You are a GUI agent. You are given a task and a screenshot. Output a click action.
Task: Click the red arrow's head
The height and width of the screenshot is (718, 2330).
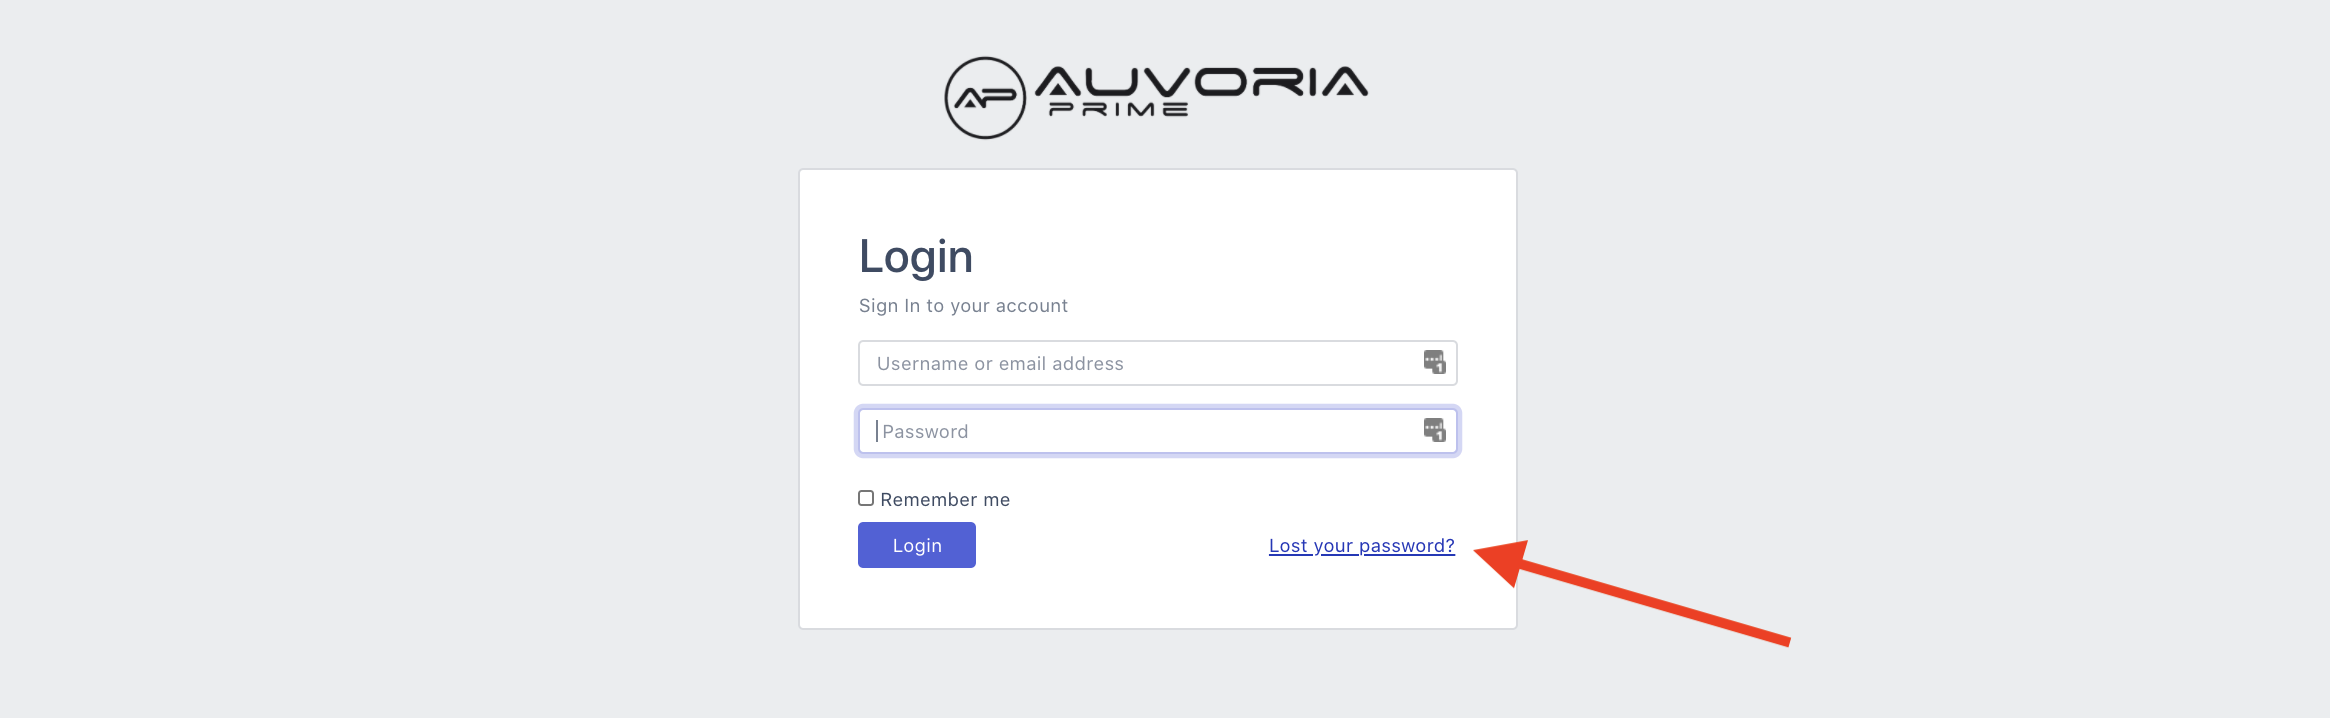(1502, 561)
